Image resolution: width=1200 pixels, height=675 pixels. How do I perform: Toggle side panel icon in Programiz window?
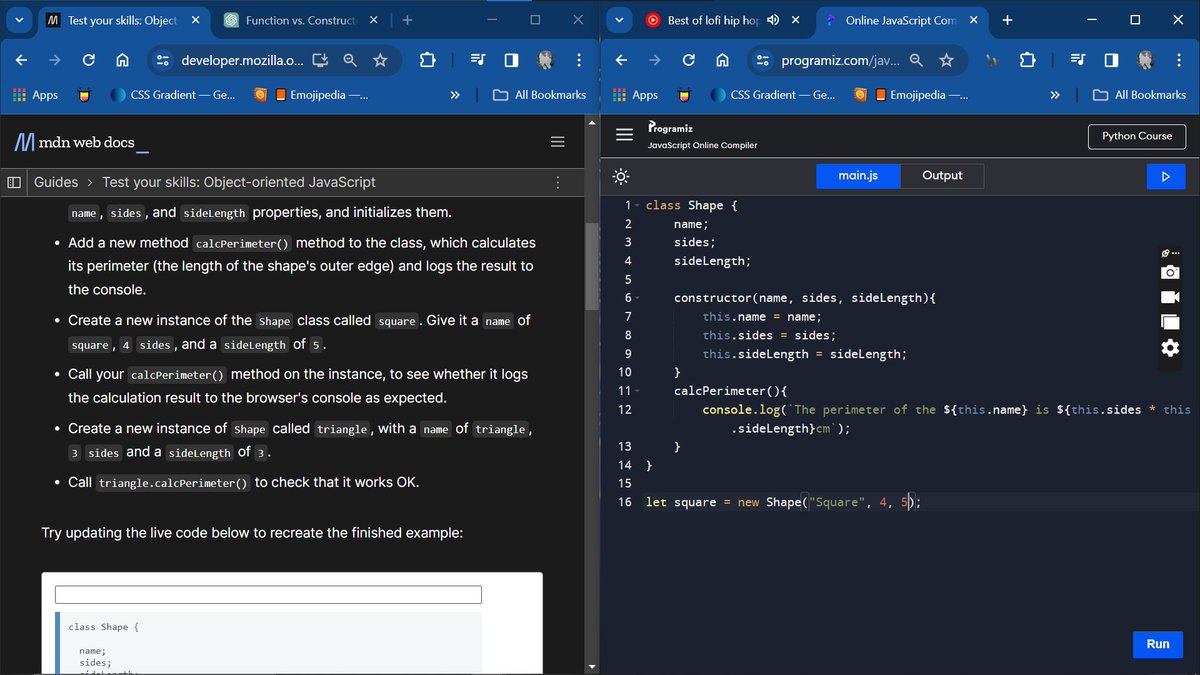tap(1111, 60)
